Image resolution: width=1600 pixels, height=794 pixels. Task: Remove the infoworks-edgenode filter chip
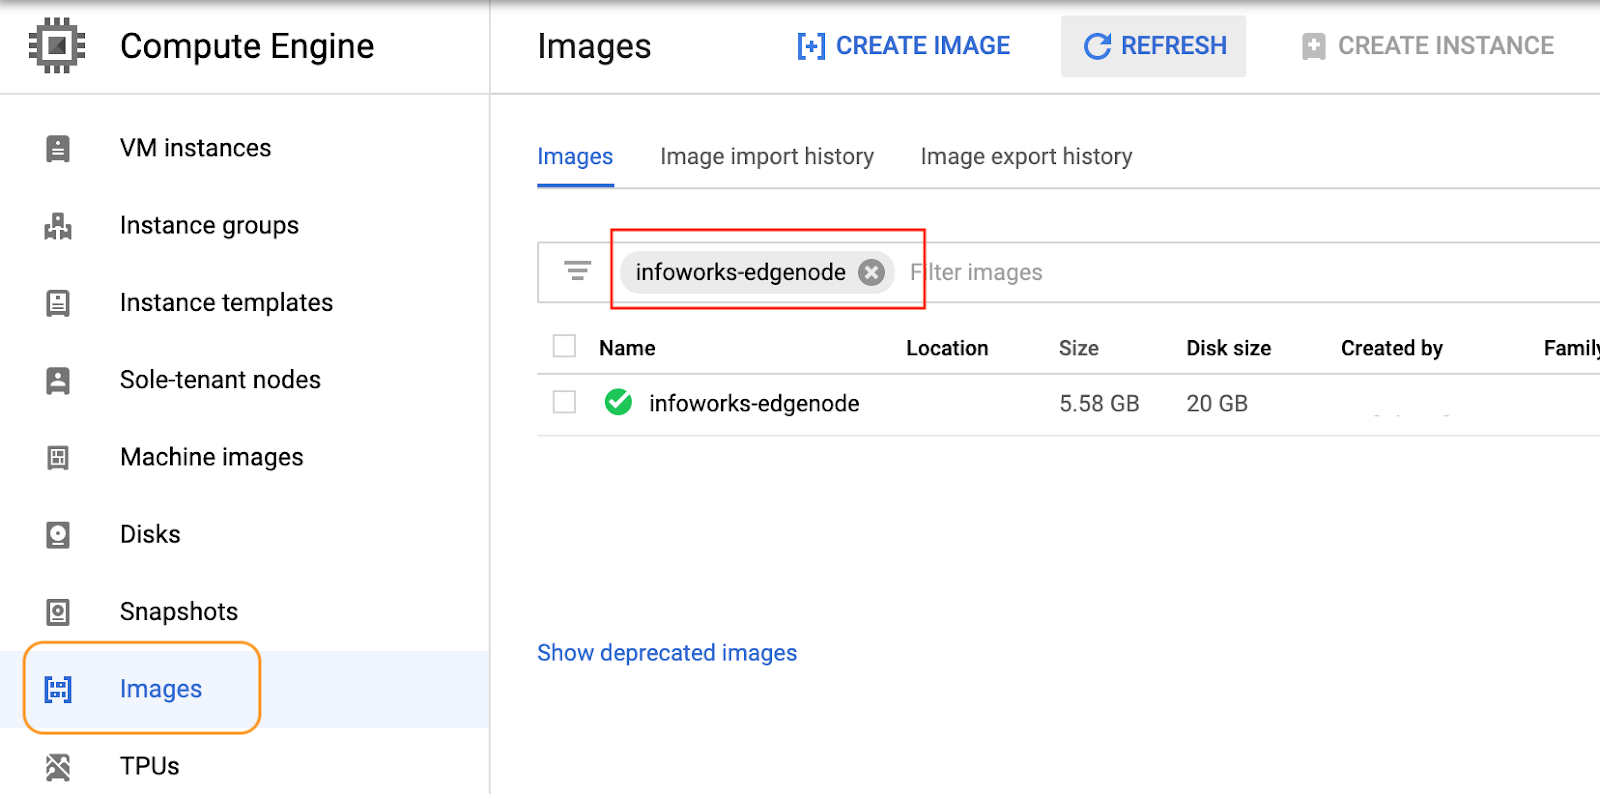(872, 272)
